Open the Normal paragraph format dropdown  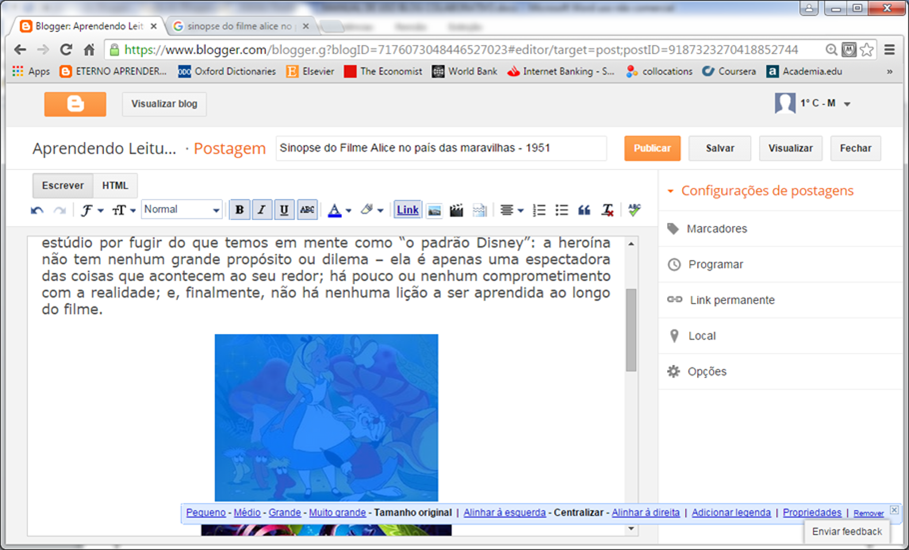pos(181,210)
